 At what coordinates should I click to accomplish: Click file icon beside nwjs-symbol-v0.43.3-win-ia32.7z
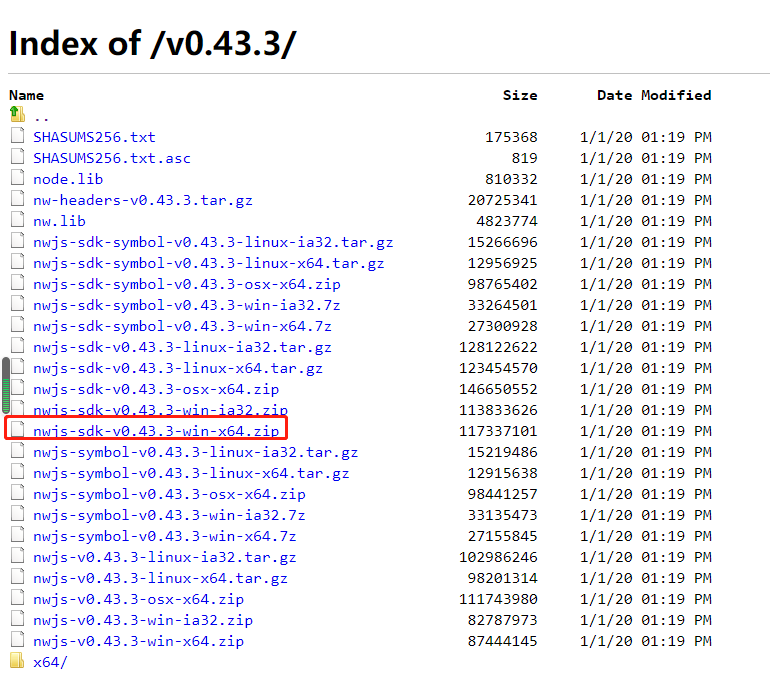tap(18, 513)
